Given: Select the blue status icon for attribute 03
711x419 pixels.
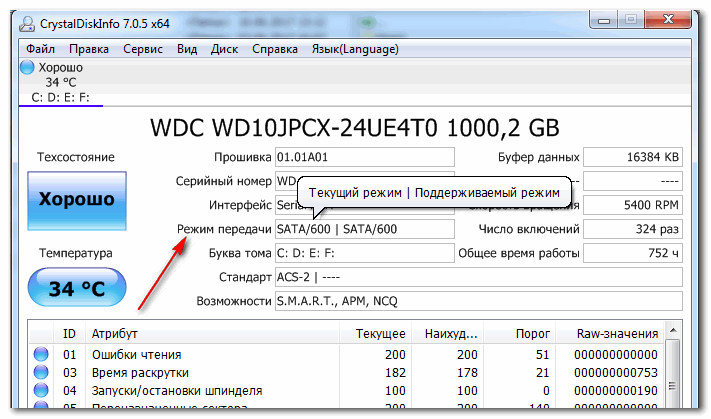Looking at the screenshot, I should 41,372.
